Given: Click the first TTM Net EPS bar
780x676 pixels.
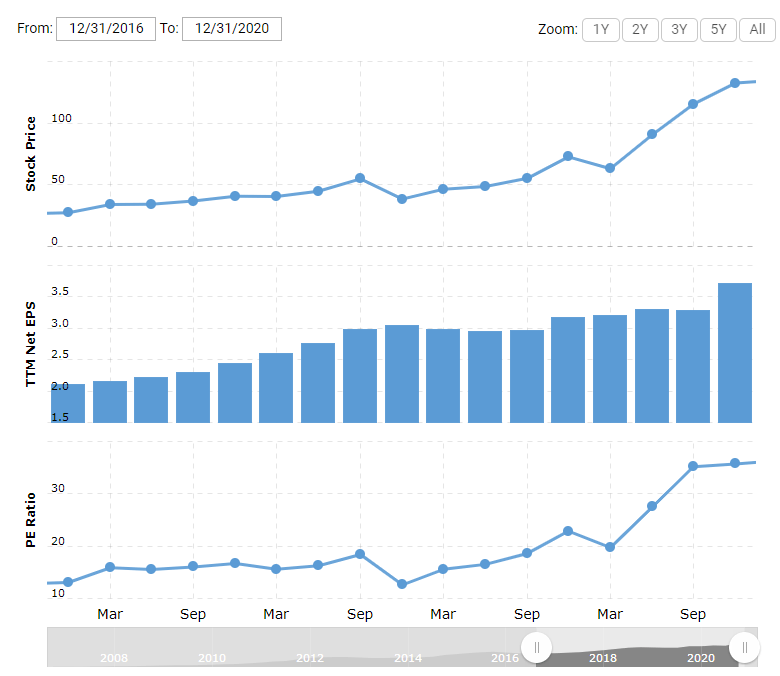Looking at the screenshot, I should pos(68,403).
